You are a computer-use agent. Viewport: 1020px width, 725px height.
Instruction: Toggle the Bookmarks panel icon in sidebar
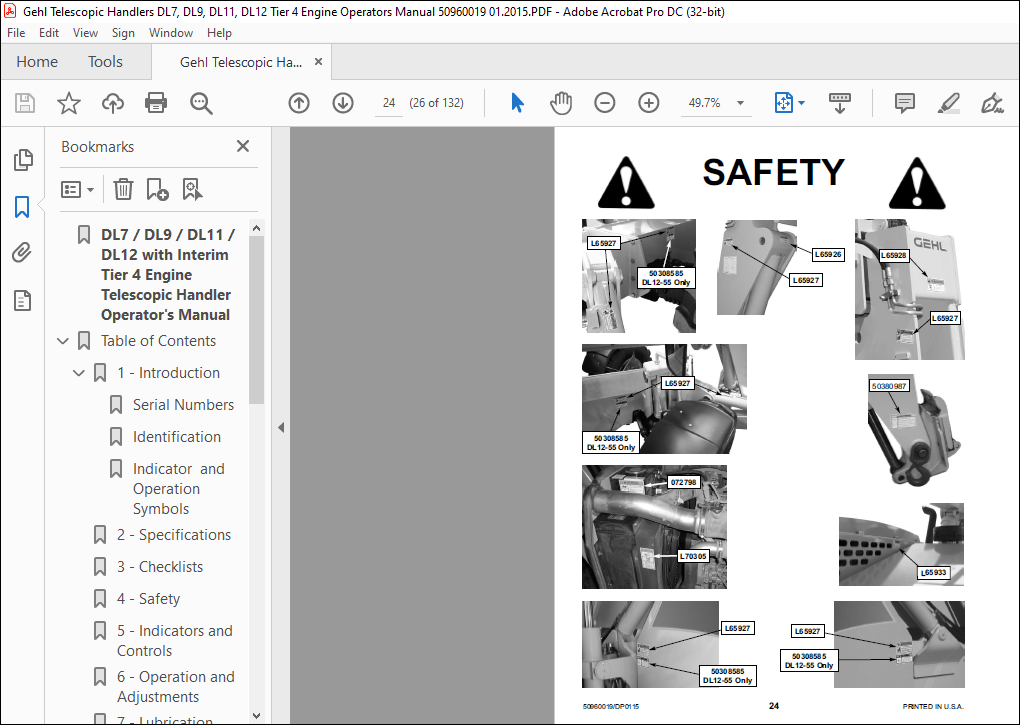click(22, 207)
